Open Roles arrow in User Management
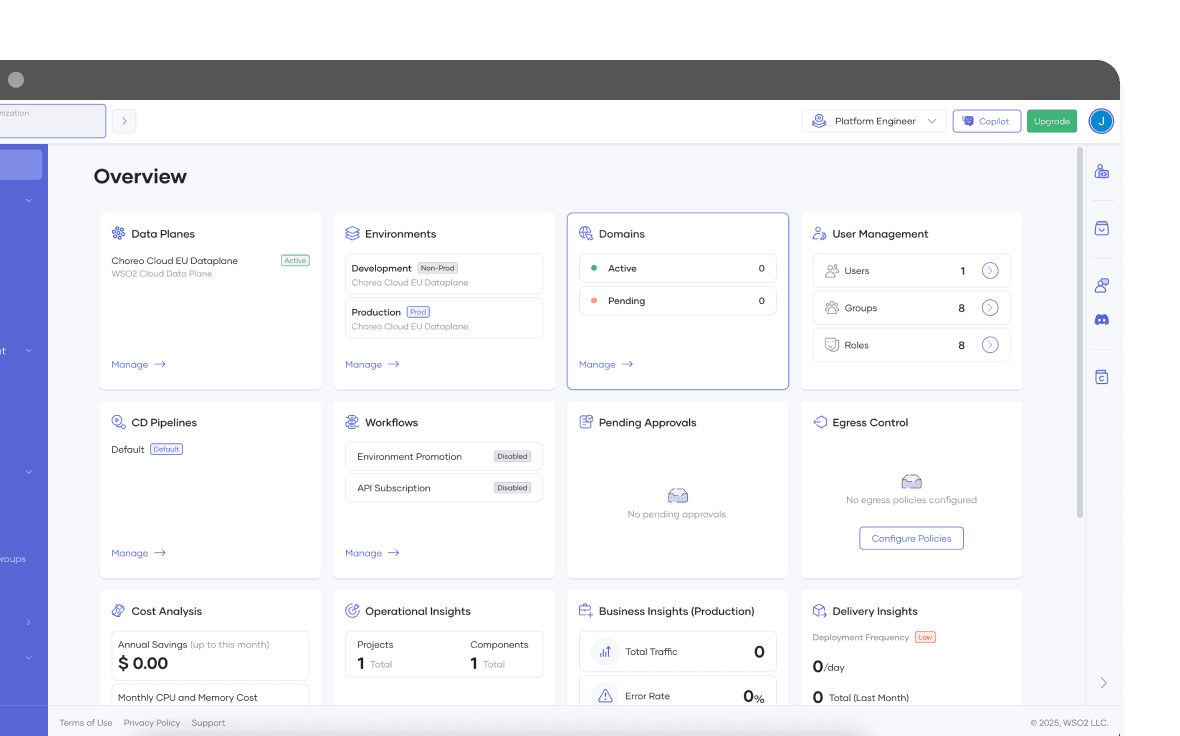 [x=989, y=345]
